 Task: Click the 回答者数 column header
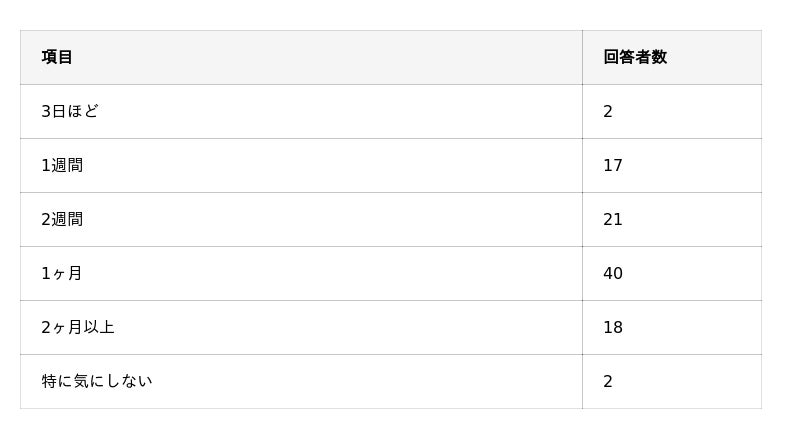(x=634, y=57)
